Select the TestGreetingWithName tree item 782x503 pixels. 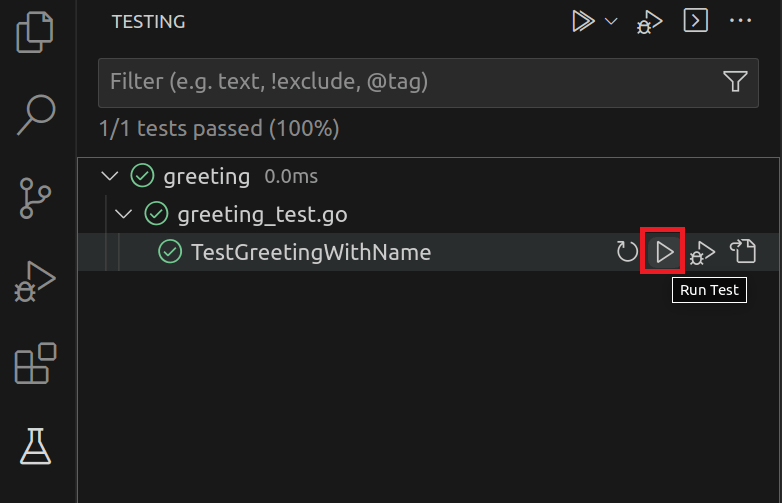coord(310,252)
